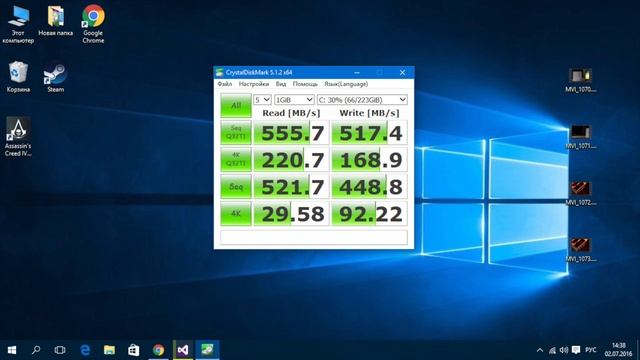Screen dimensions: 640x360
Task: Open the Assassin's Creed IV shortcut
Action: pos(18,137)
